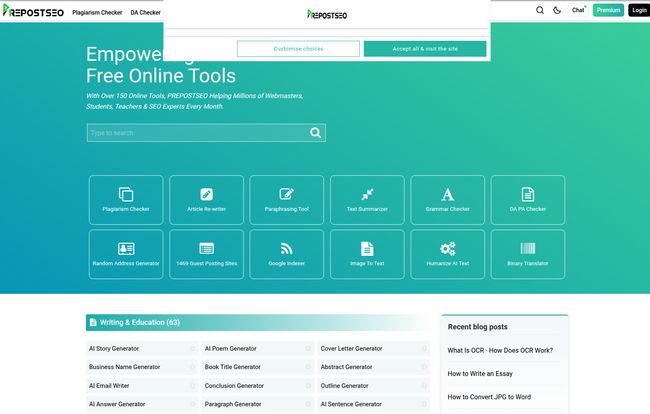
Task: Open the Writing & Education (63) section header
Action: coord(258,322)
